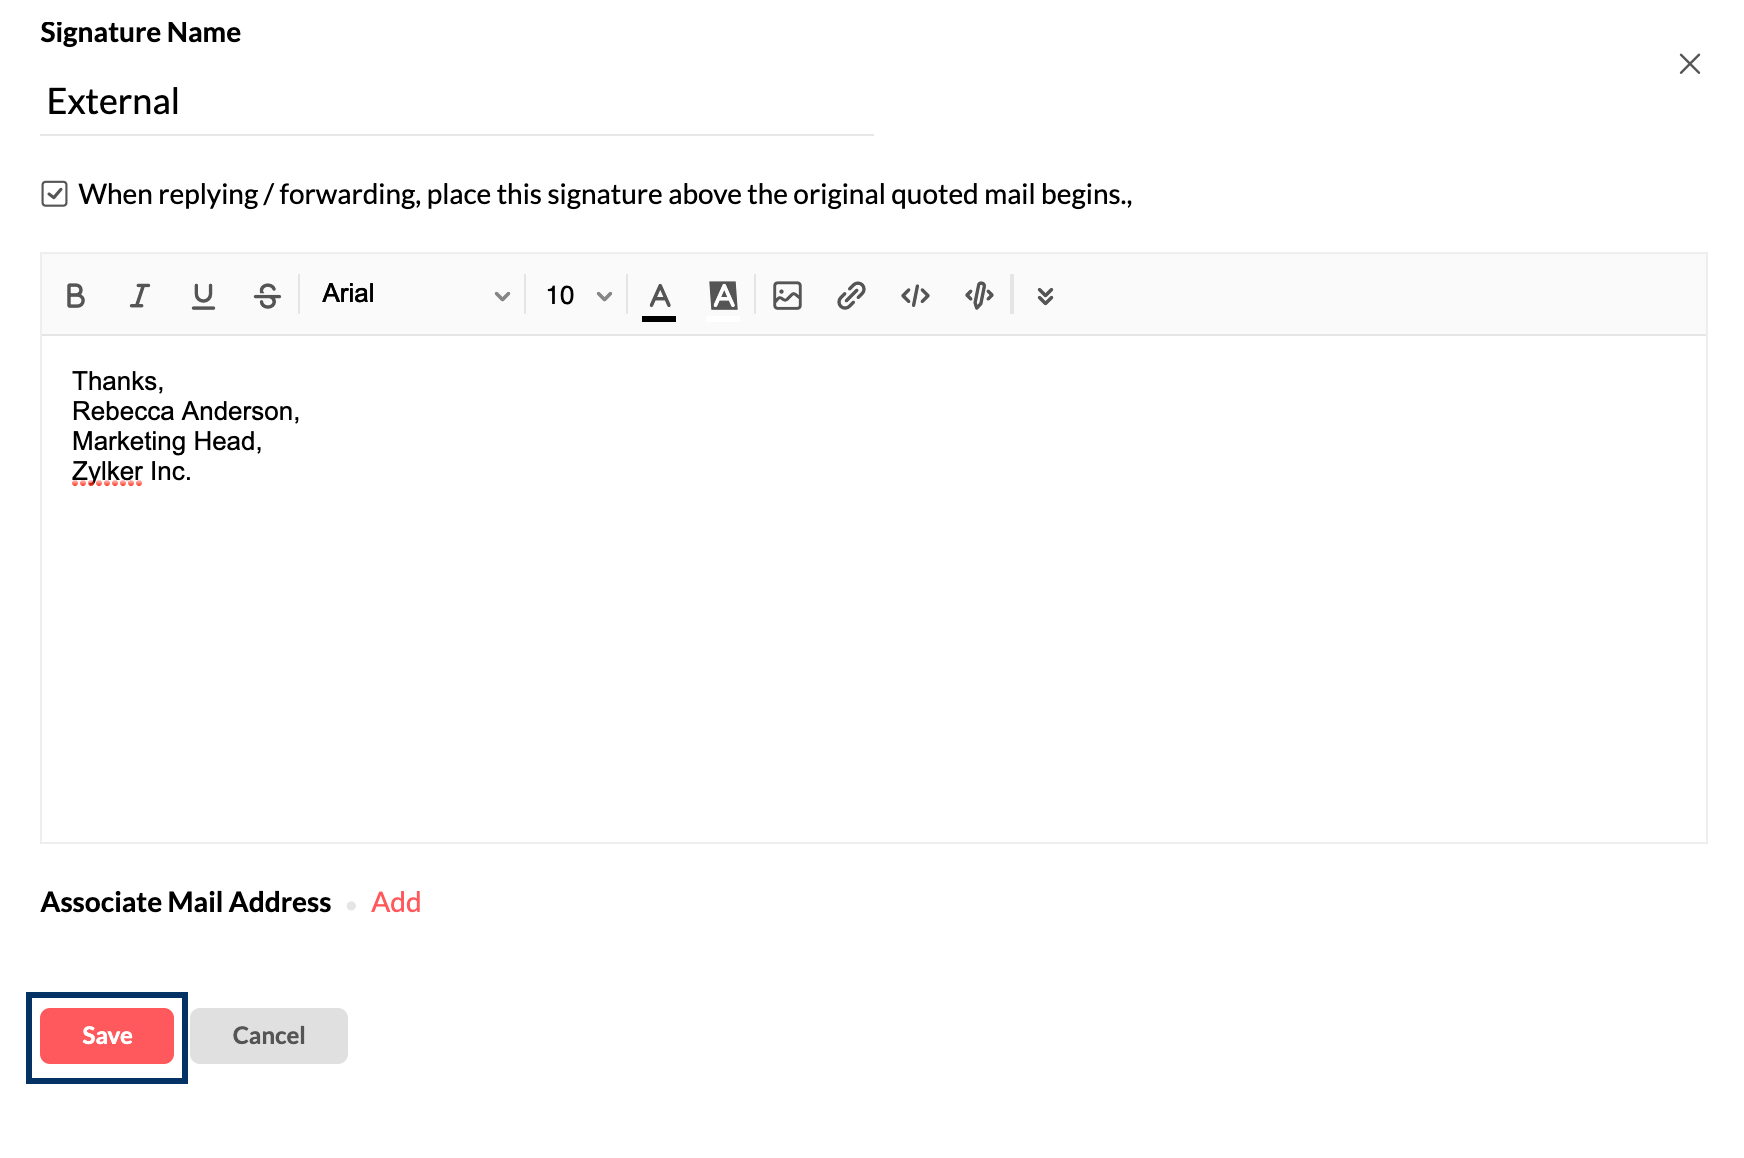Click the embed code icon
The image size is (1744, 1158).
point(978,295)
